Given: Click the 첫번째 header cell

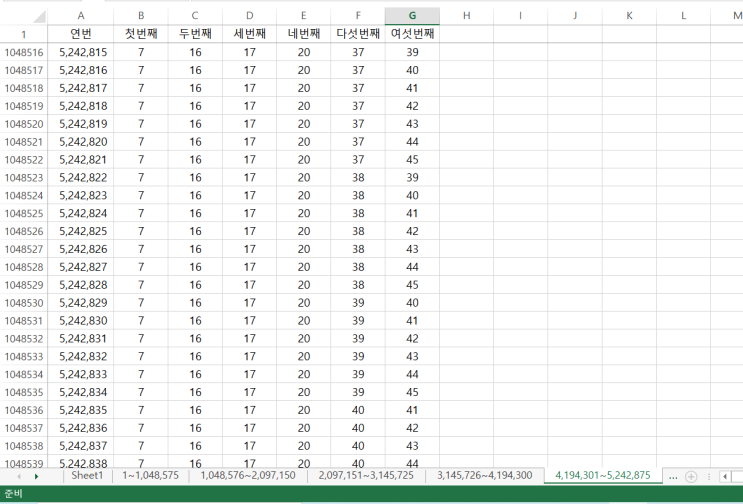Looking at the screenshot, I should [x=141, y=34].
